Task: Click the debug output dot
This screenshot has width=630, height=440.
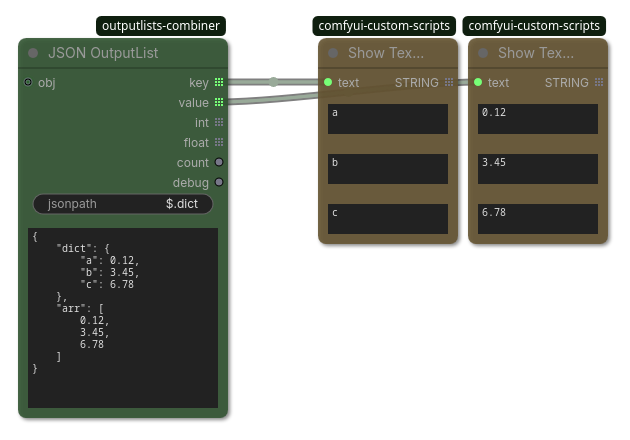Action: tap(219, 182)
